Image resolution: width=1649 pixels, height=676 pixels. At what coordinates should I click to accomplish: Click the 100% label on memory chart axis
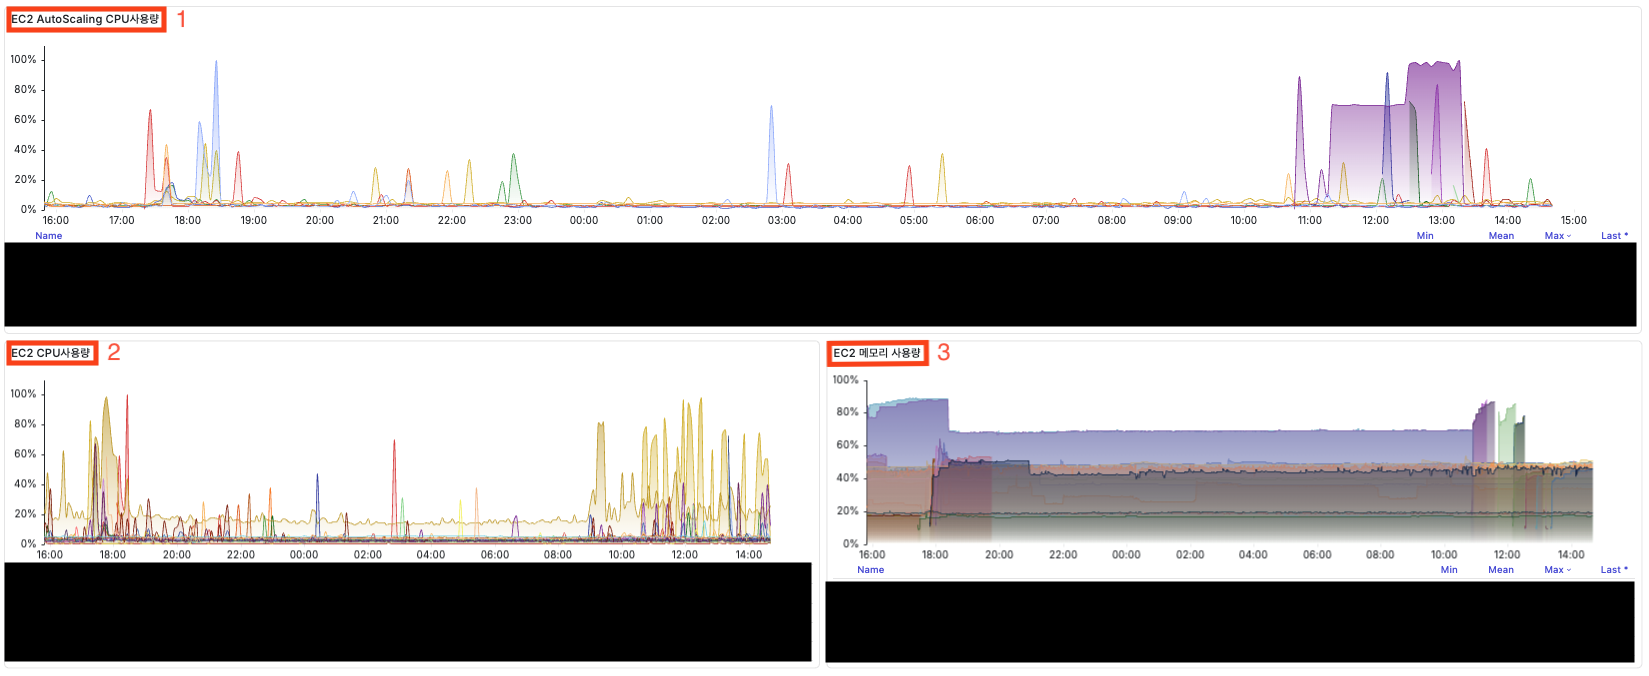click(x=846, y=380)
